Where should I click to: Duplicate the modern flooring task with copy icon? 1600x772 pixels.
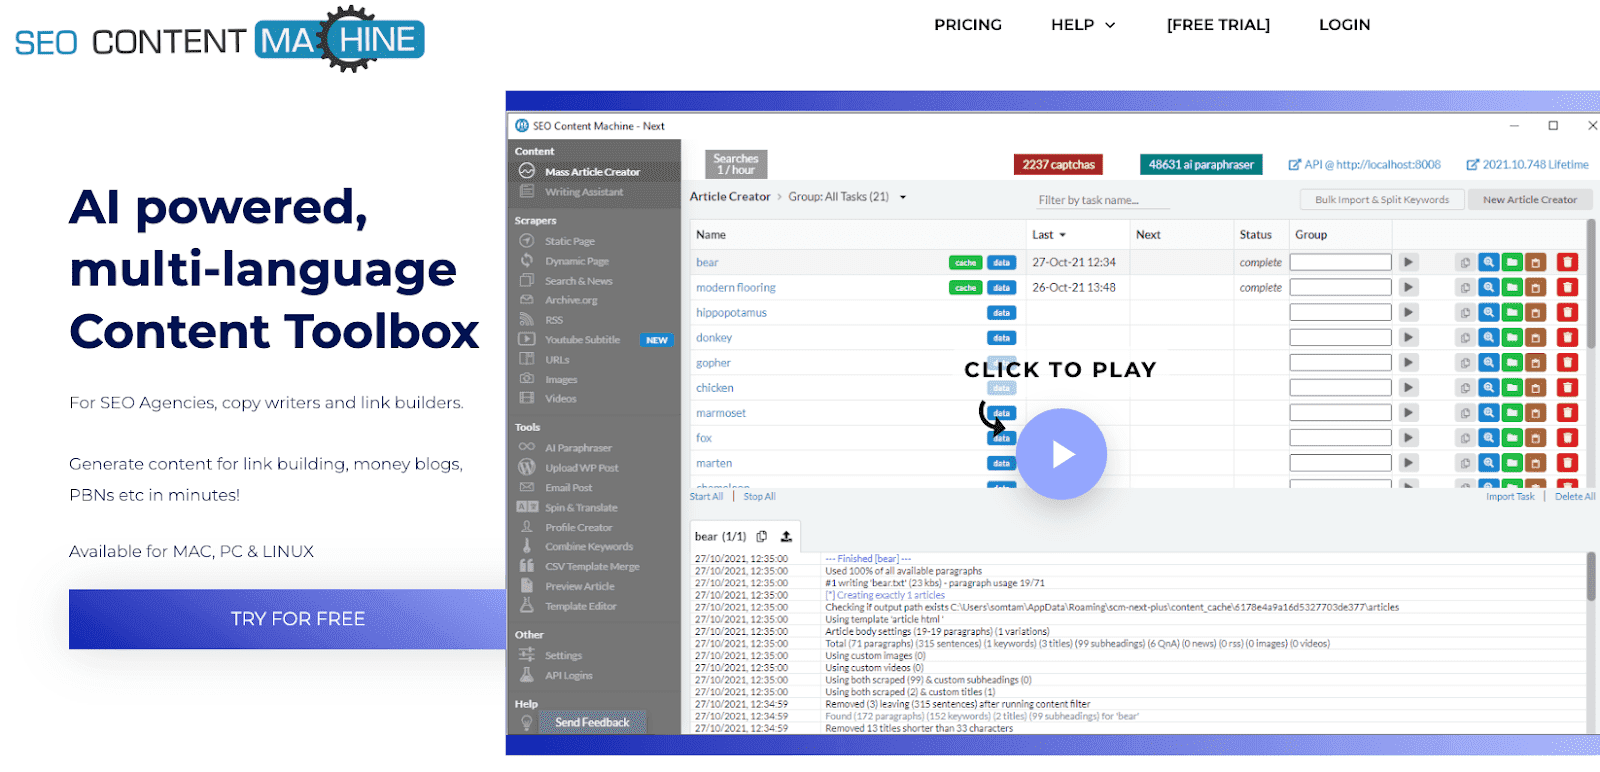tap(1465, 287)
